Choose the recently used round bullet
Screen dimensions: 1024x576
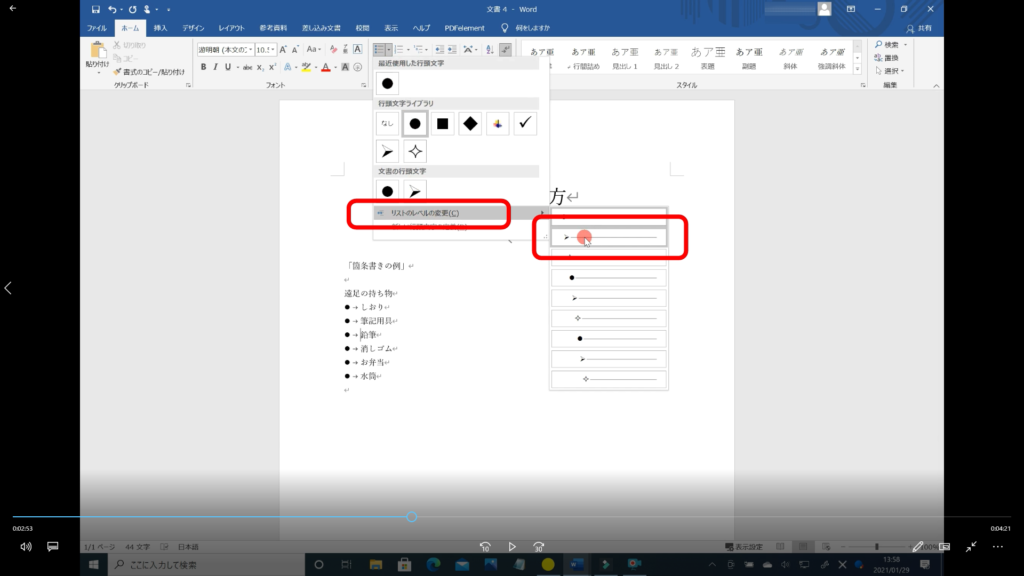(388, 85)
